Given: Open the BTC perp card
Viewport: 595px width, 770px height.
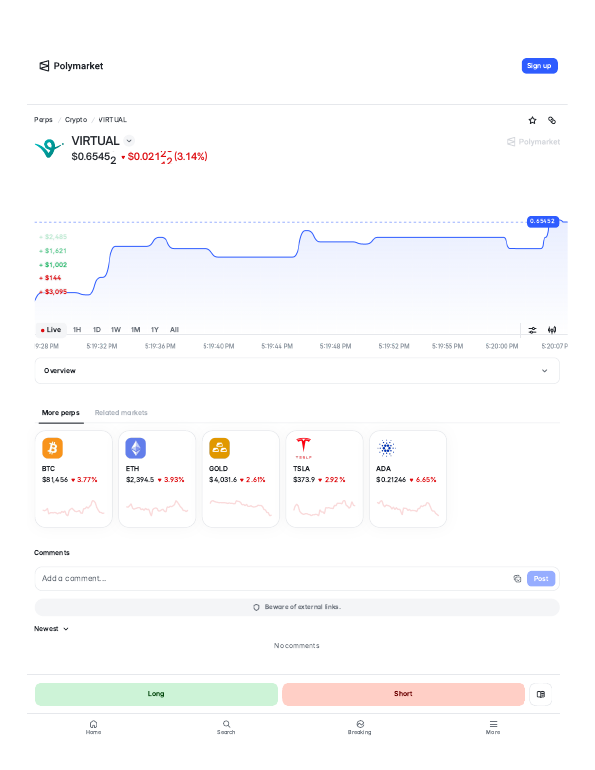Looking at the screenshot, I should click(74, 479).
